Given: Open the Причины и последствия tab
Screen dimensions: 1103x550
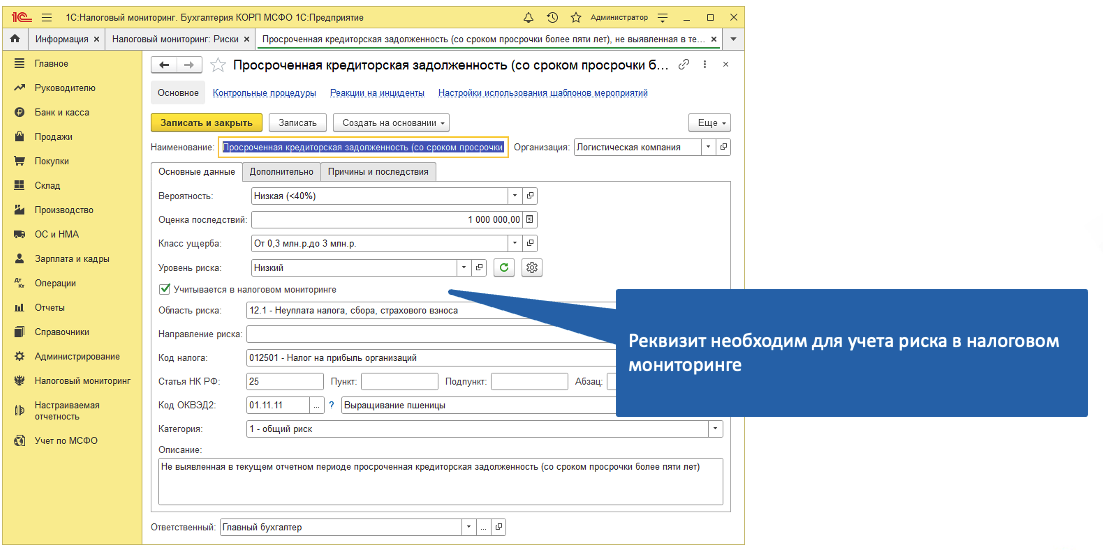Looking at the screenshot, I should [378, 172].
